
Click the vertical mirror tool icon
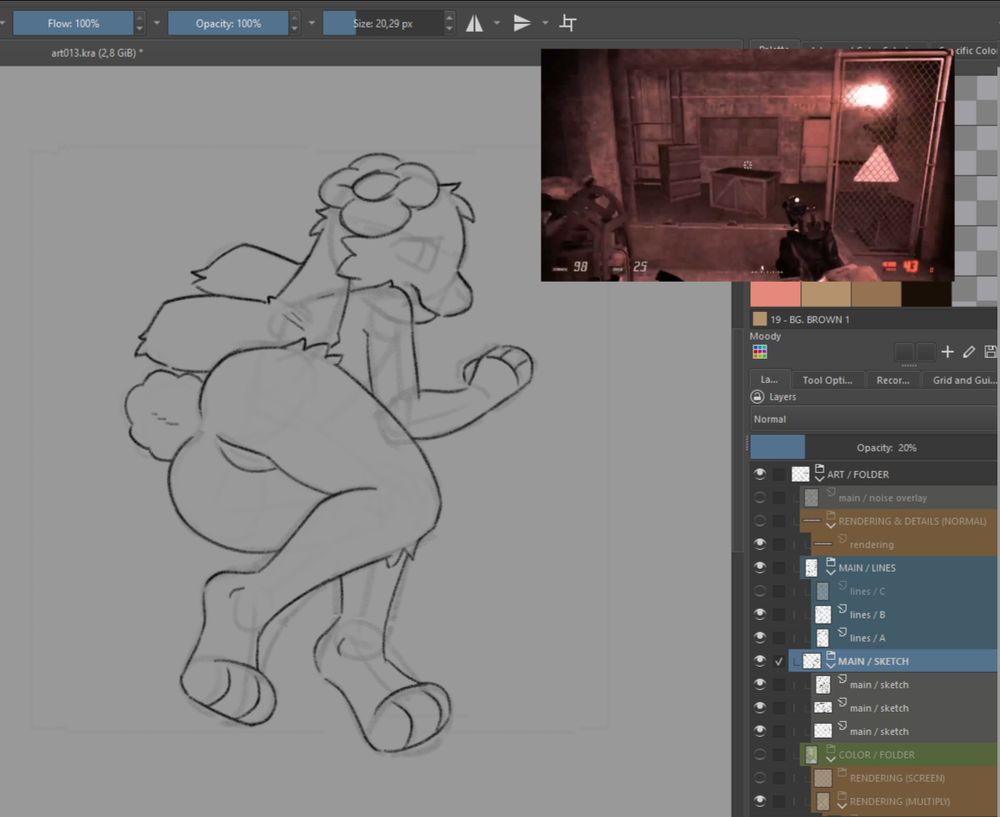pos(522,24)
